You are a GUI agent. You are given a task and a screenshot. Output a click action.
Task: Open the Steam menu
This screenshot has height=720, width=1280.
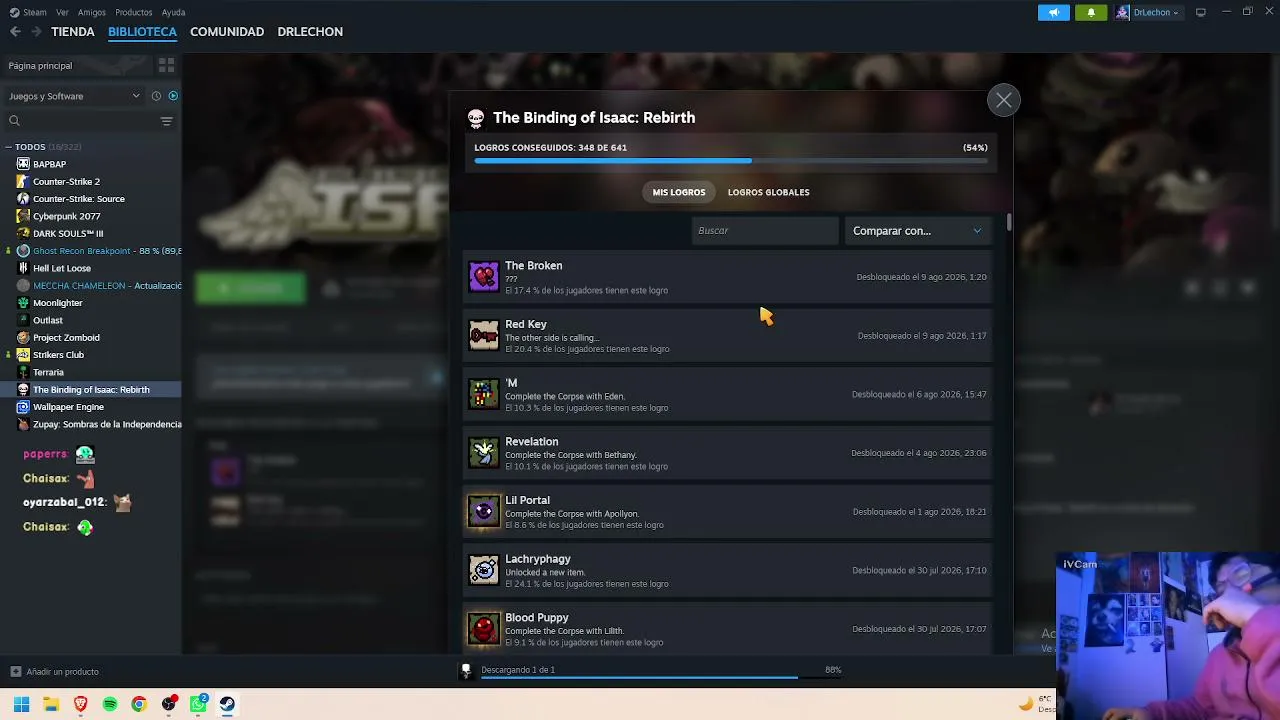(35, 13)
